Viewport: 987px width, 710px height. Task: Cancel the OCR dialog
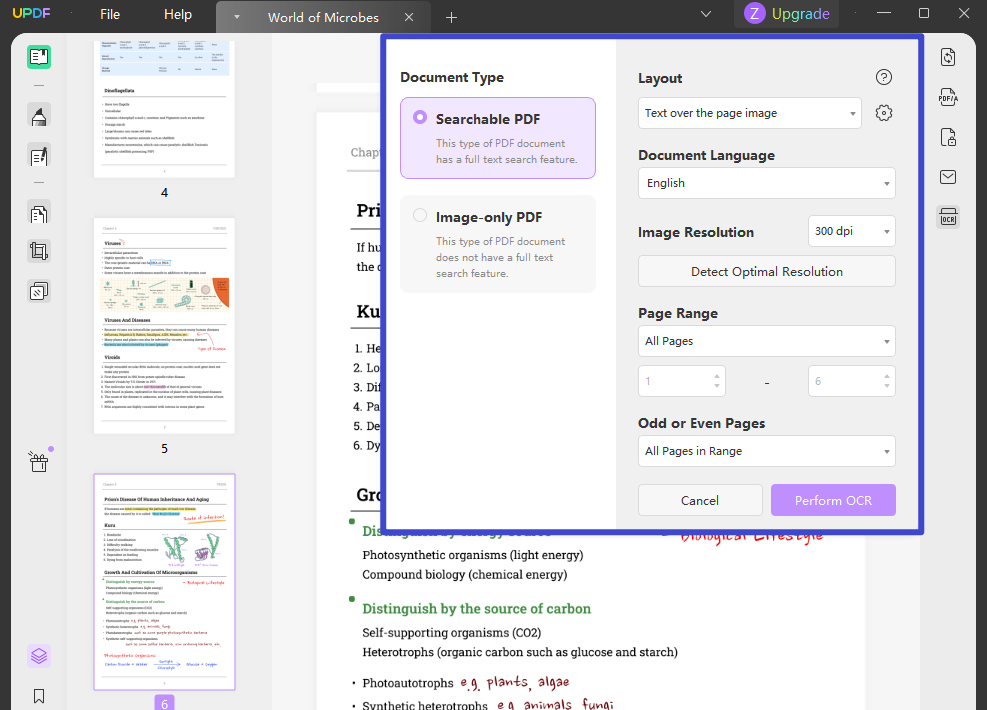[x=700, y=500]
